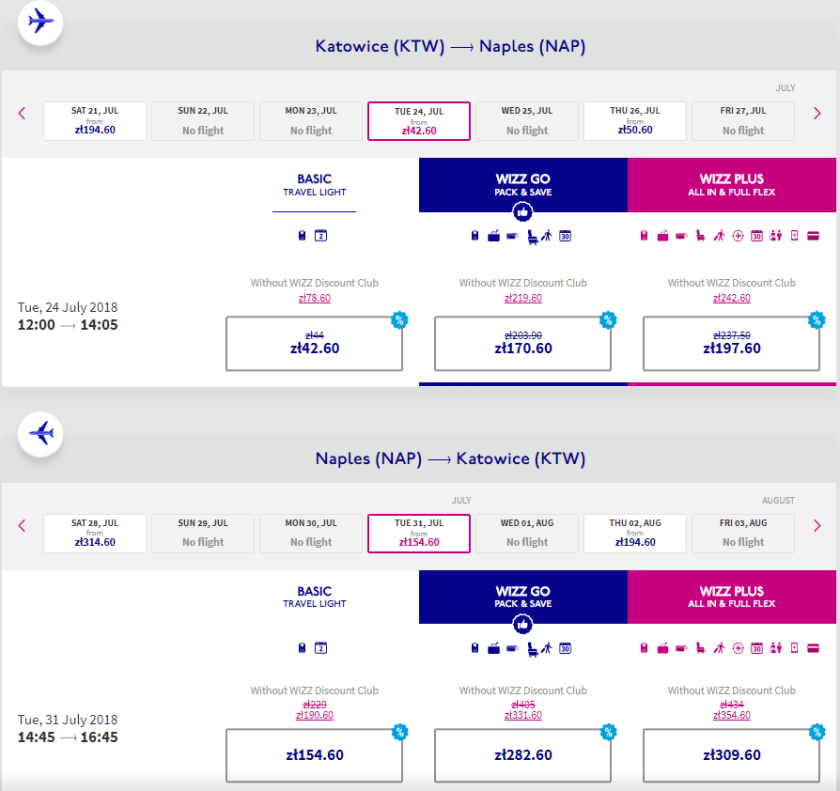This screenshot has width=840, height=791.
Task: Select THU 02 AUG return date tab
Action: pos(635,533)
